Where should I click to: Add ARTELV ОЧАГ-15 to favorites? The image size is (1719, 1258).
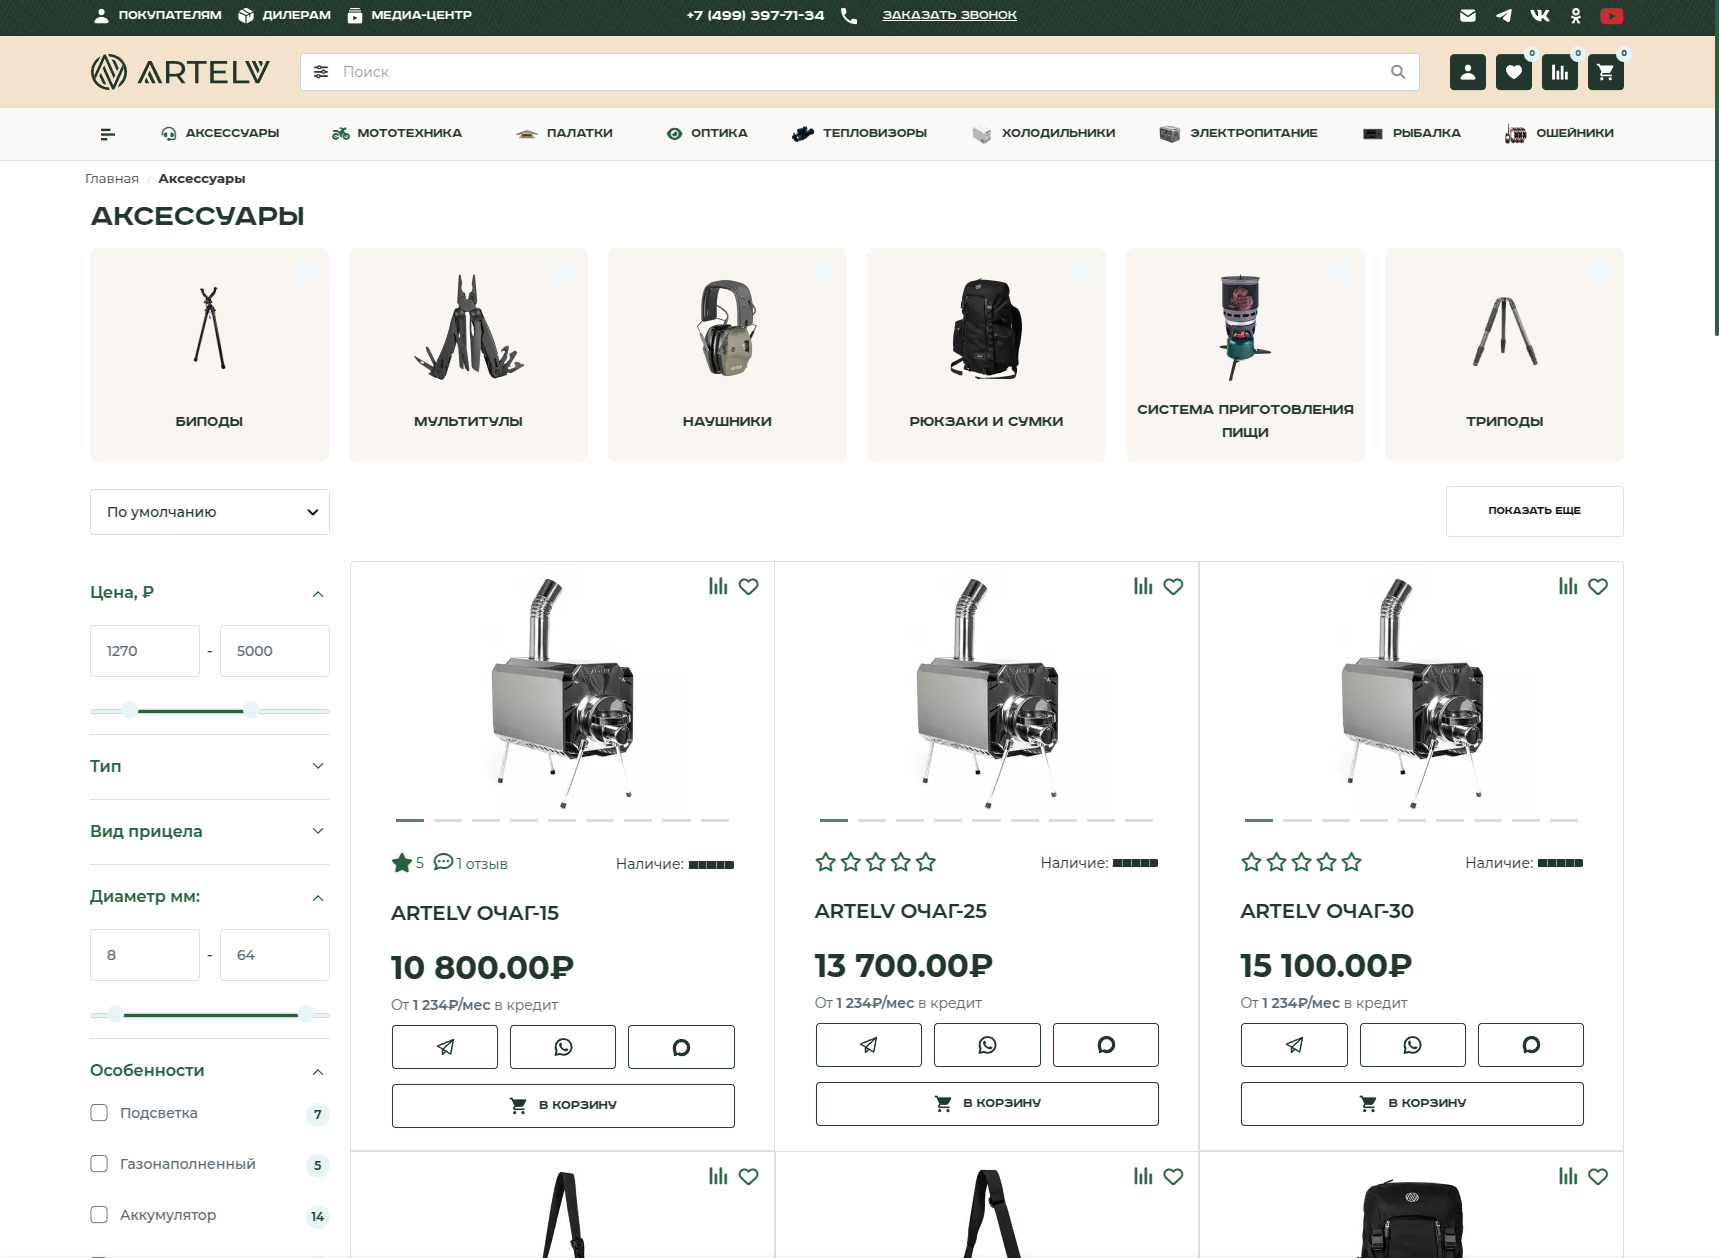(x=748, y=586)
